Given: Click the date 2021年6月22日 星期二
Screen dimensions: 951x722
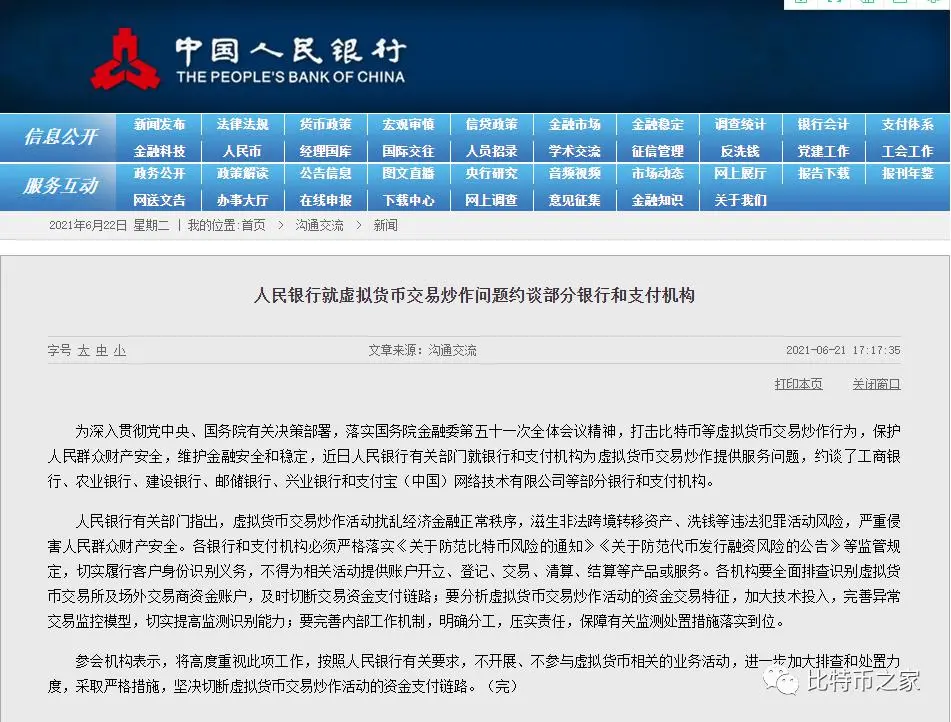Looking at the screenshot, I should tap(109, 226).
